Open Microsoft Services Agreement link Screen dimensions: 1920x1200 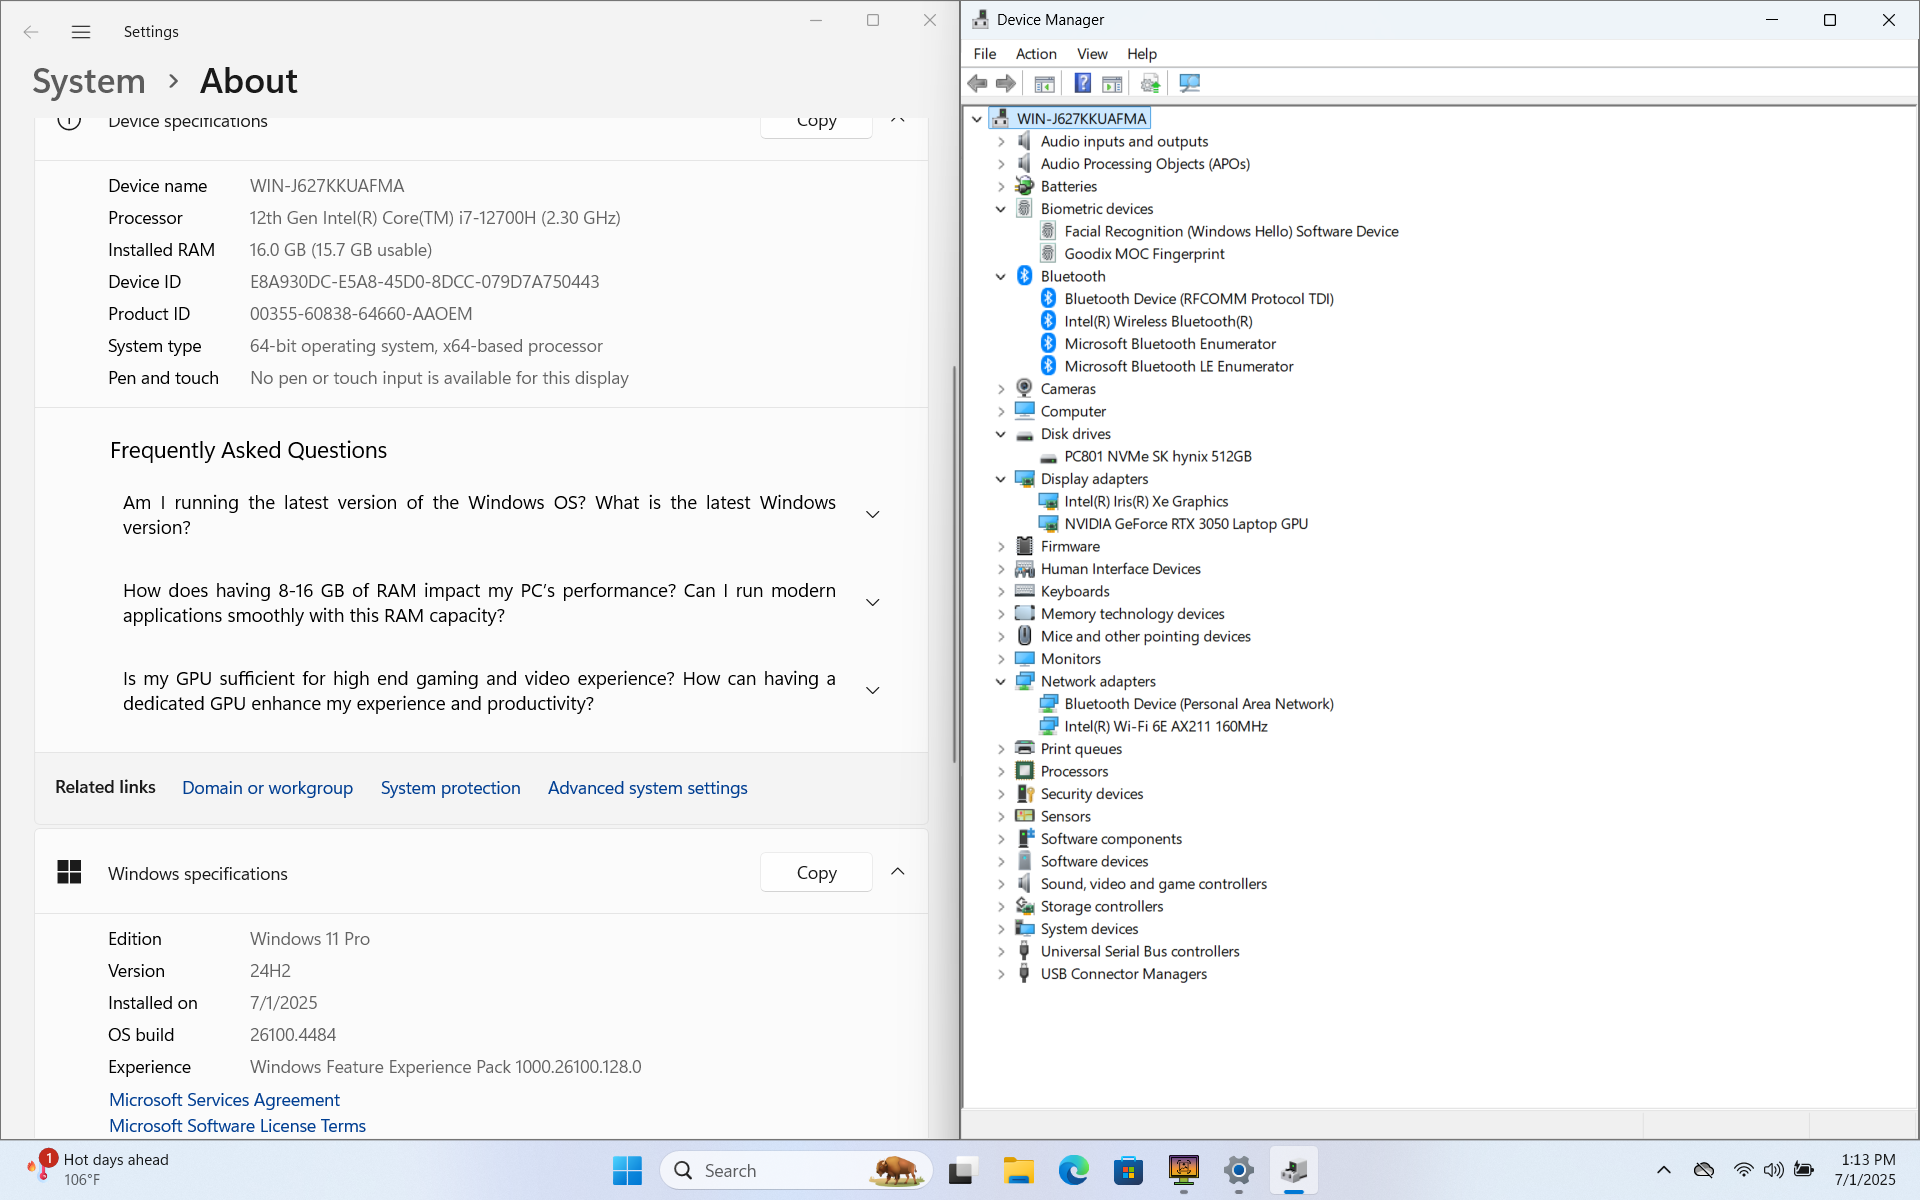(x=224, y=1100)
